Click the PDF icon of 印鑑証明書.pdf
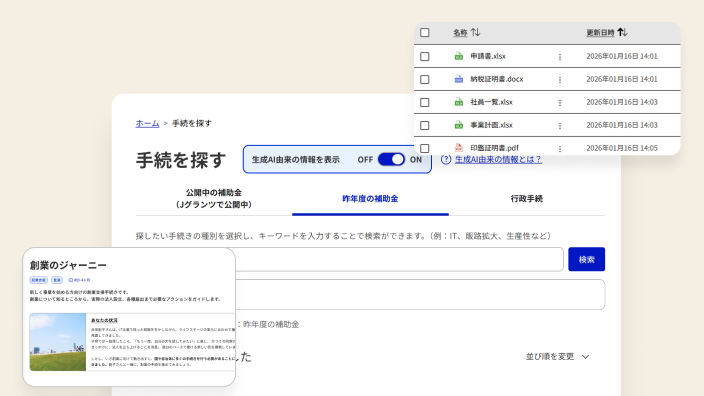The width and height of the screenshot is (704, 396). coord(458,148)
